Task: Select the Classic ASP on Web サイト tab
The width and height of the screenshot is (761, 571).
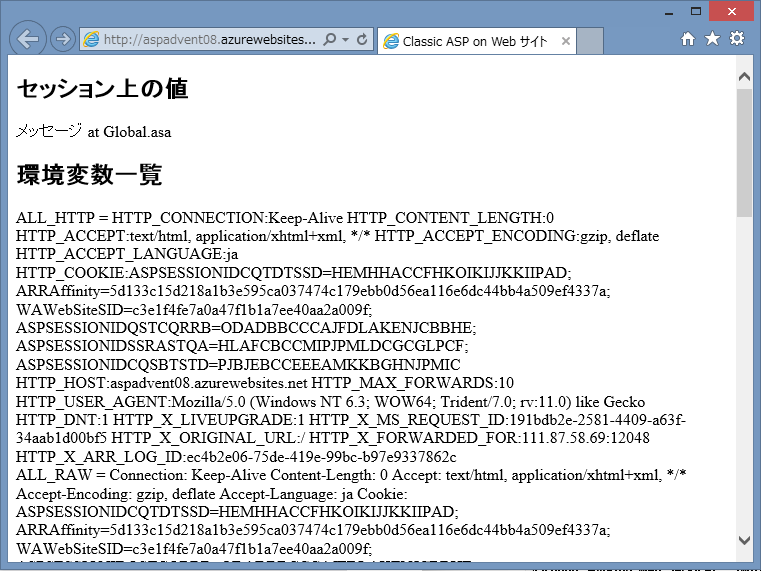Action: pyautogui.click(x=477, y=41)
